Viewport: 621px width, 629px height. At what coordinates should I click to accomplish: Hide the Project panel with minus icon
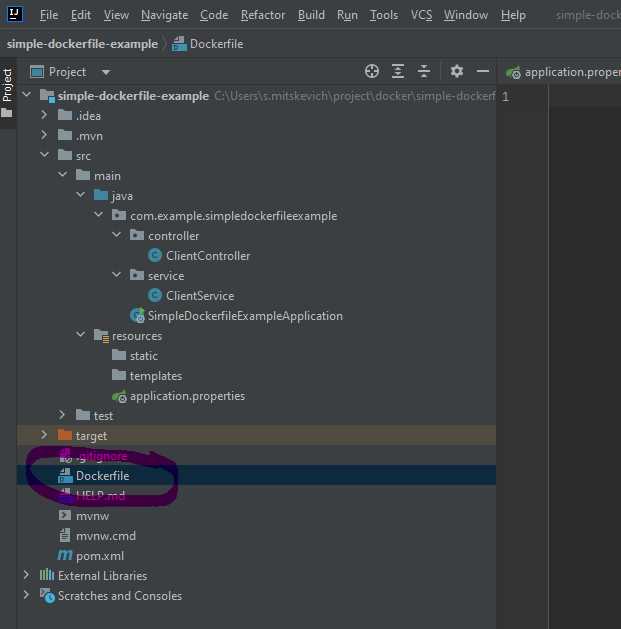click(x=483, y=71)
